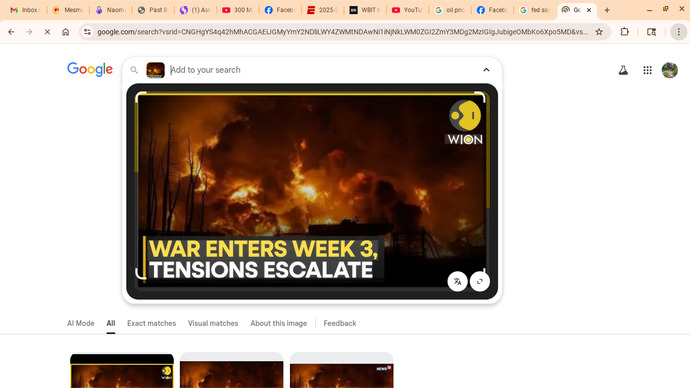Click the Google Lens search icon in toolbar
The image size is (690, 388).
(x=652, y=32)
